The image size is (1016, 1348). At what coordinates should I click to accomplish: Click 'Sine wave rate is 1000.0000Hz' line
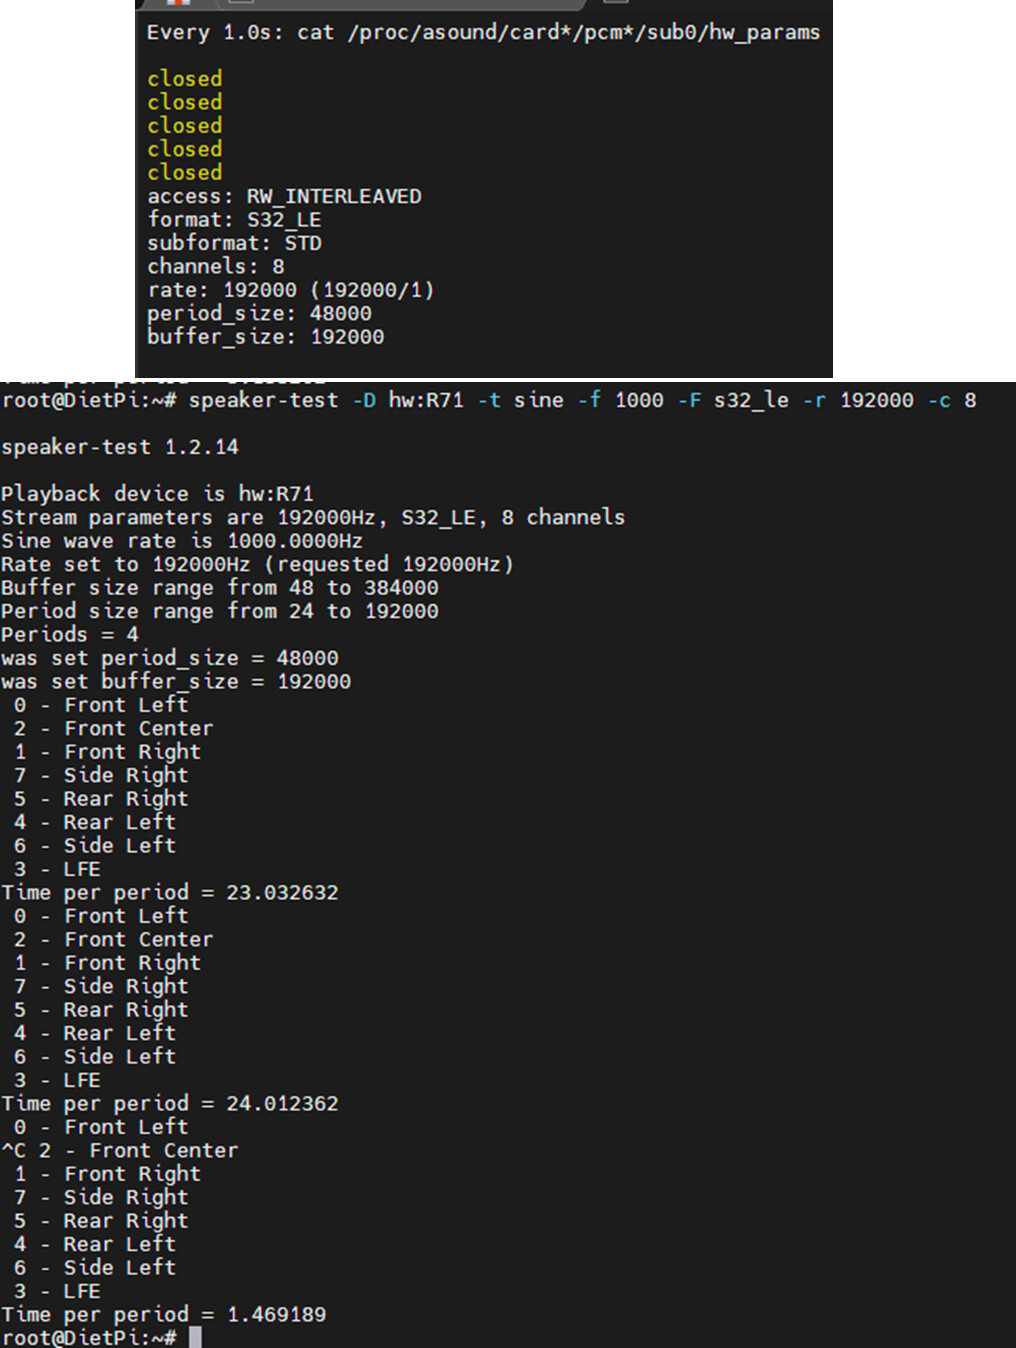(181, 541)
